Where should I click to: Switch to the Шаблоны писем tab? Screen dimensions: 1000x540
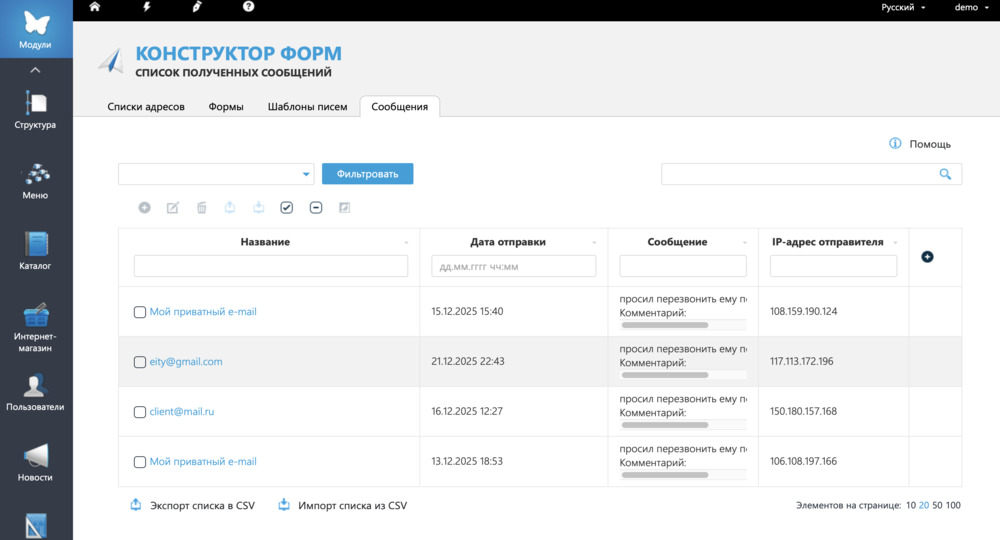307,106
